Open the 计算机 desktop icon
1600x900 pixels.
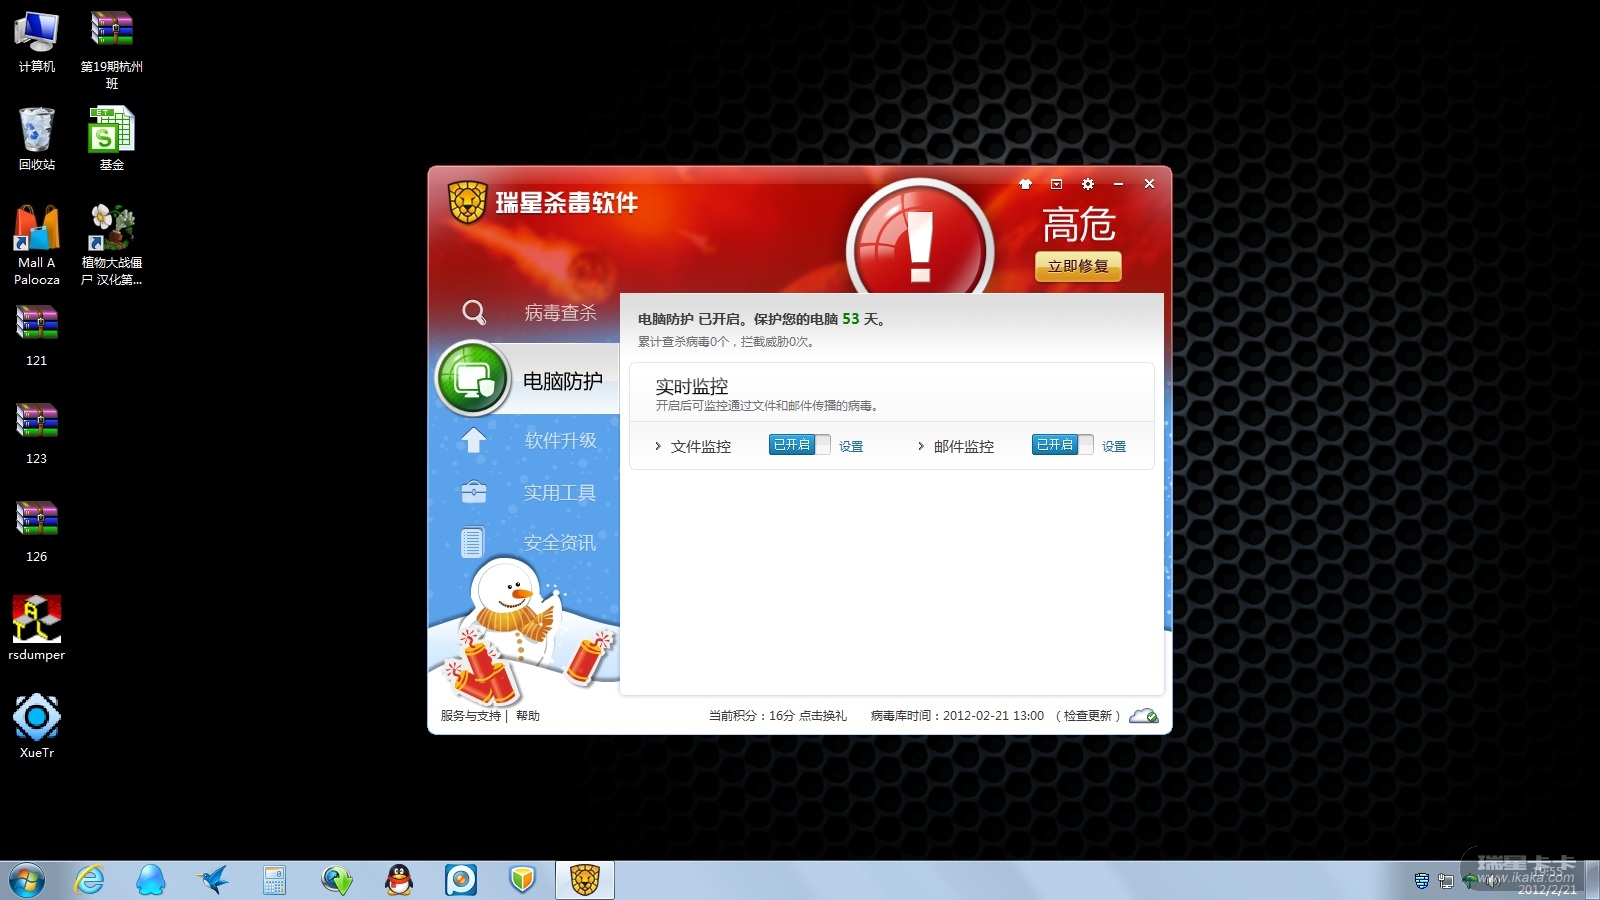click(x=37, y=42)
